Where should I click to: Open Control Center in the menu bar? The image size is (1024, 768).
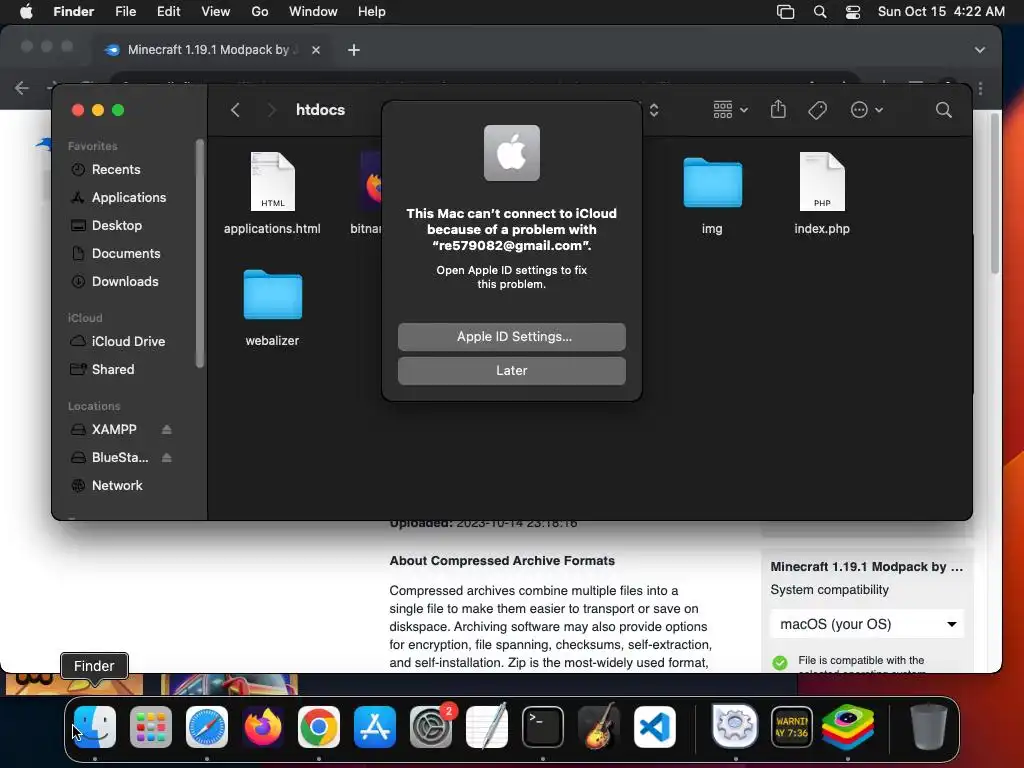(853, 12)
